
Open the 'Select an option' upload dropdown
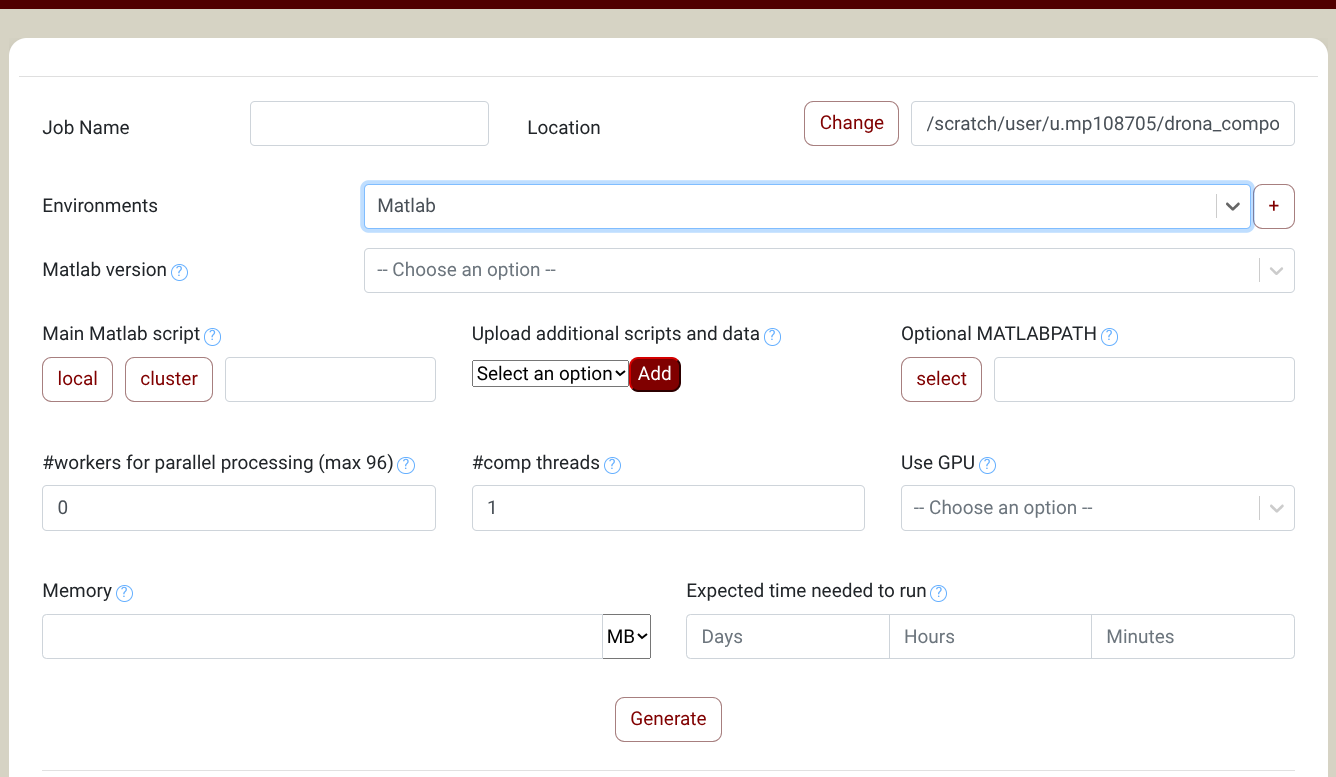tap(550, 374)
